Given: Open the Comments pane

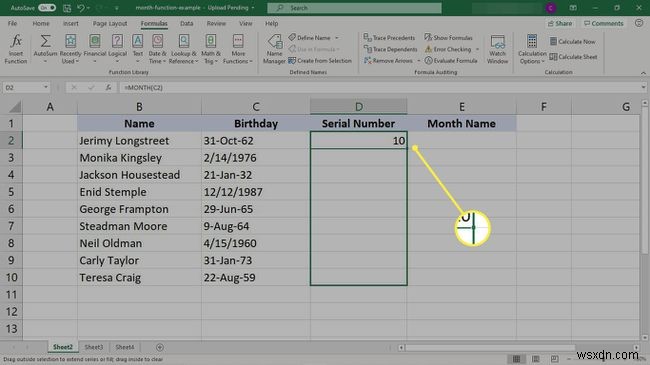Looking at the screenshot, I should click(x=604, y=24).
